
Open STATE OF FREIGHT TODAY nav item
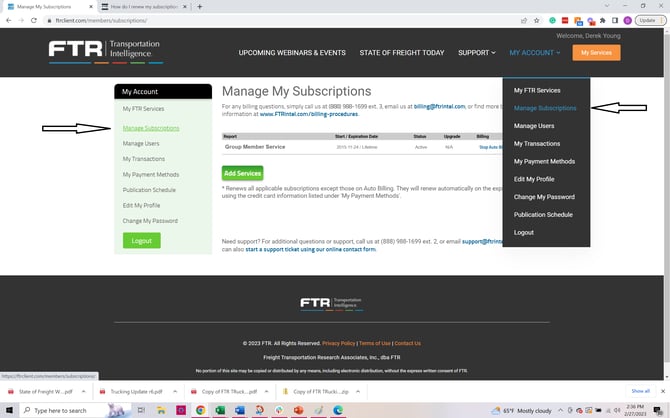pos(402,53)
